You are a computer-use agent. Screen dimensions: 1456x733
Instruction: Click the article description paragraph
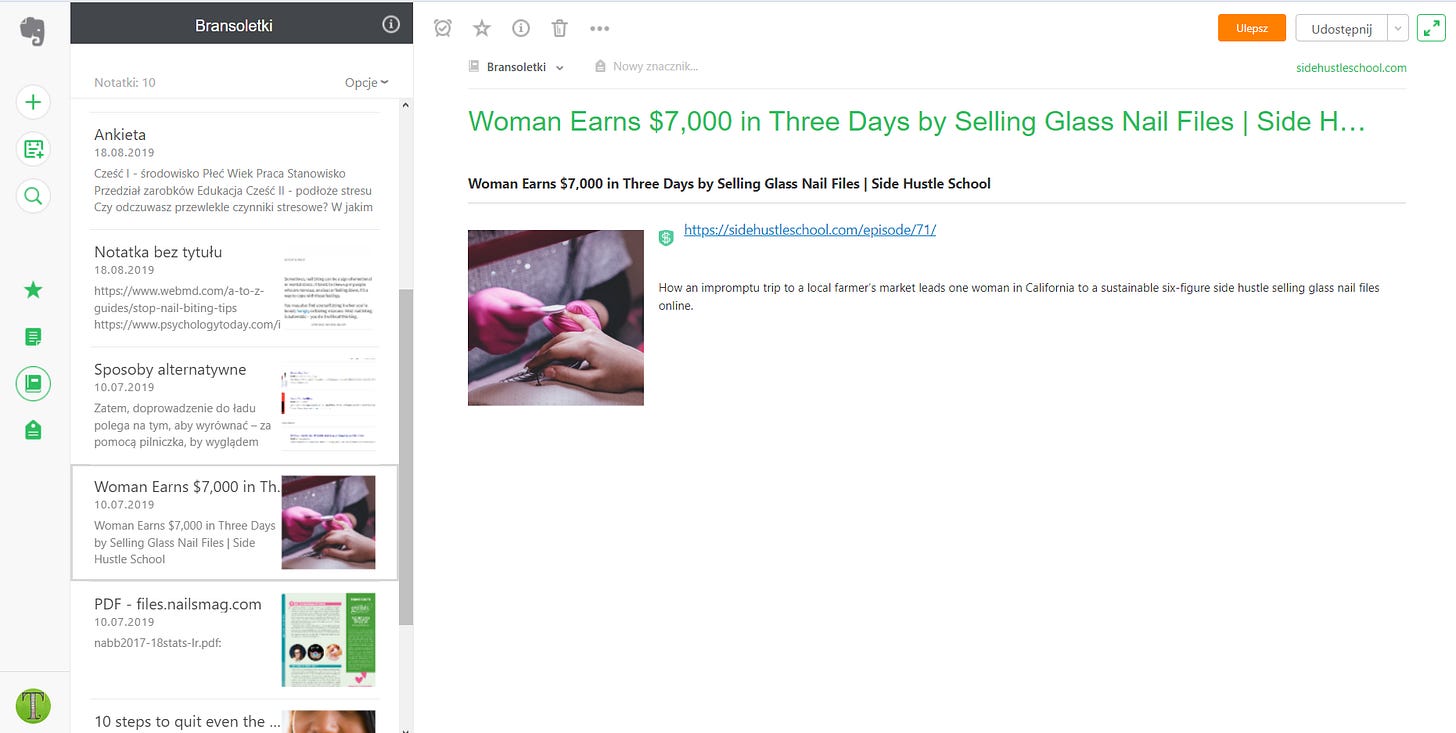tap(1019, 297)
